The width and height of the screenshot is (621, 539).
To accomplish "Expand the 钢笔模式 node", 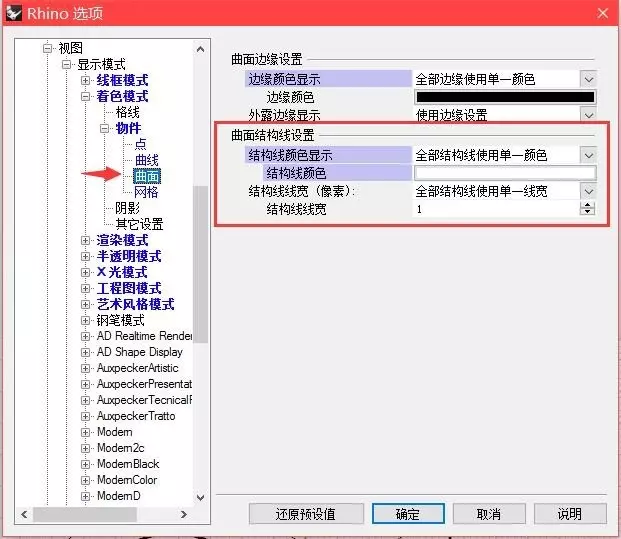I will [x=85, y=320].
